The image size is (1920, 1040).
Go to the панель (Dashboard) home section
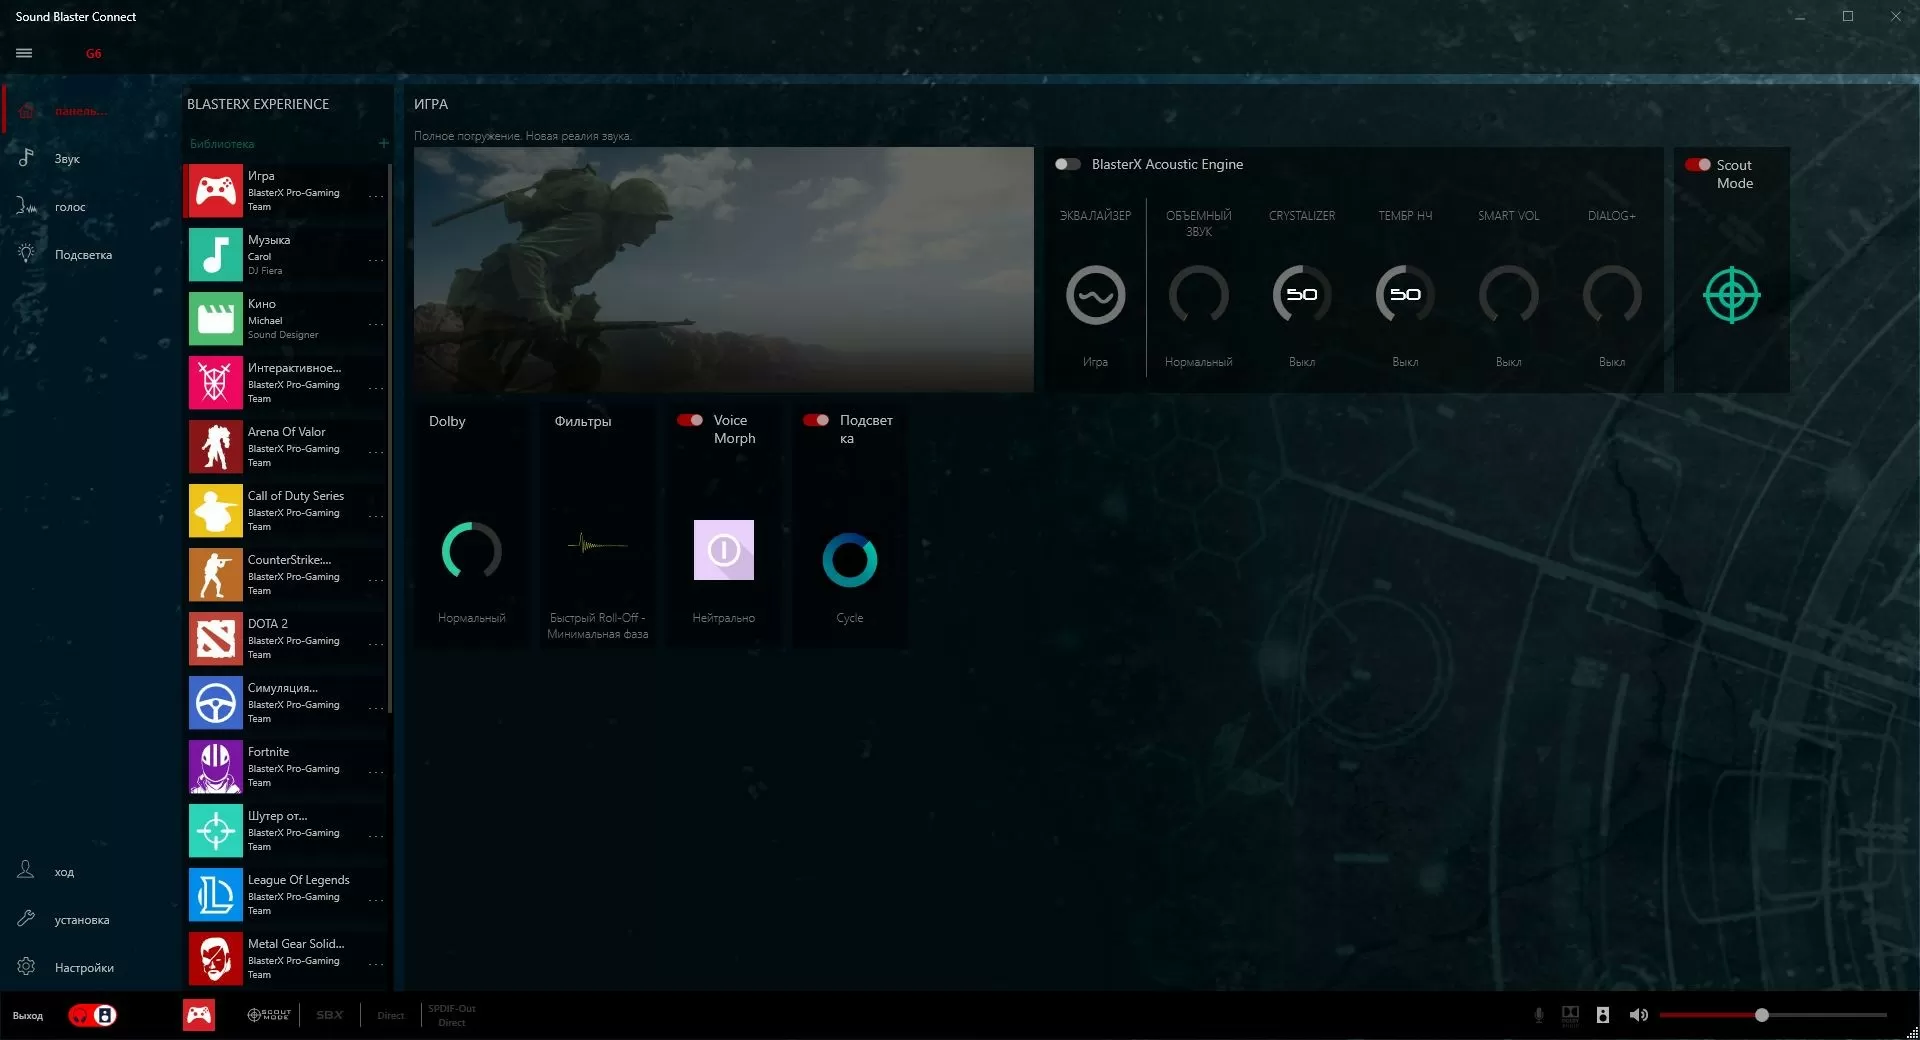tap(80, 110)
